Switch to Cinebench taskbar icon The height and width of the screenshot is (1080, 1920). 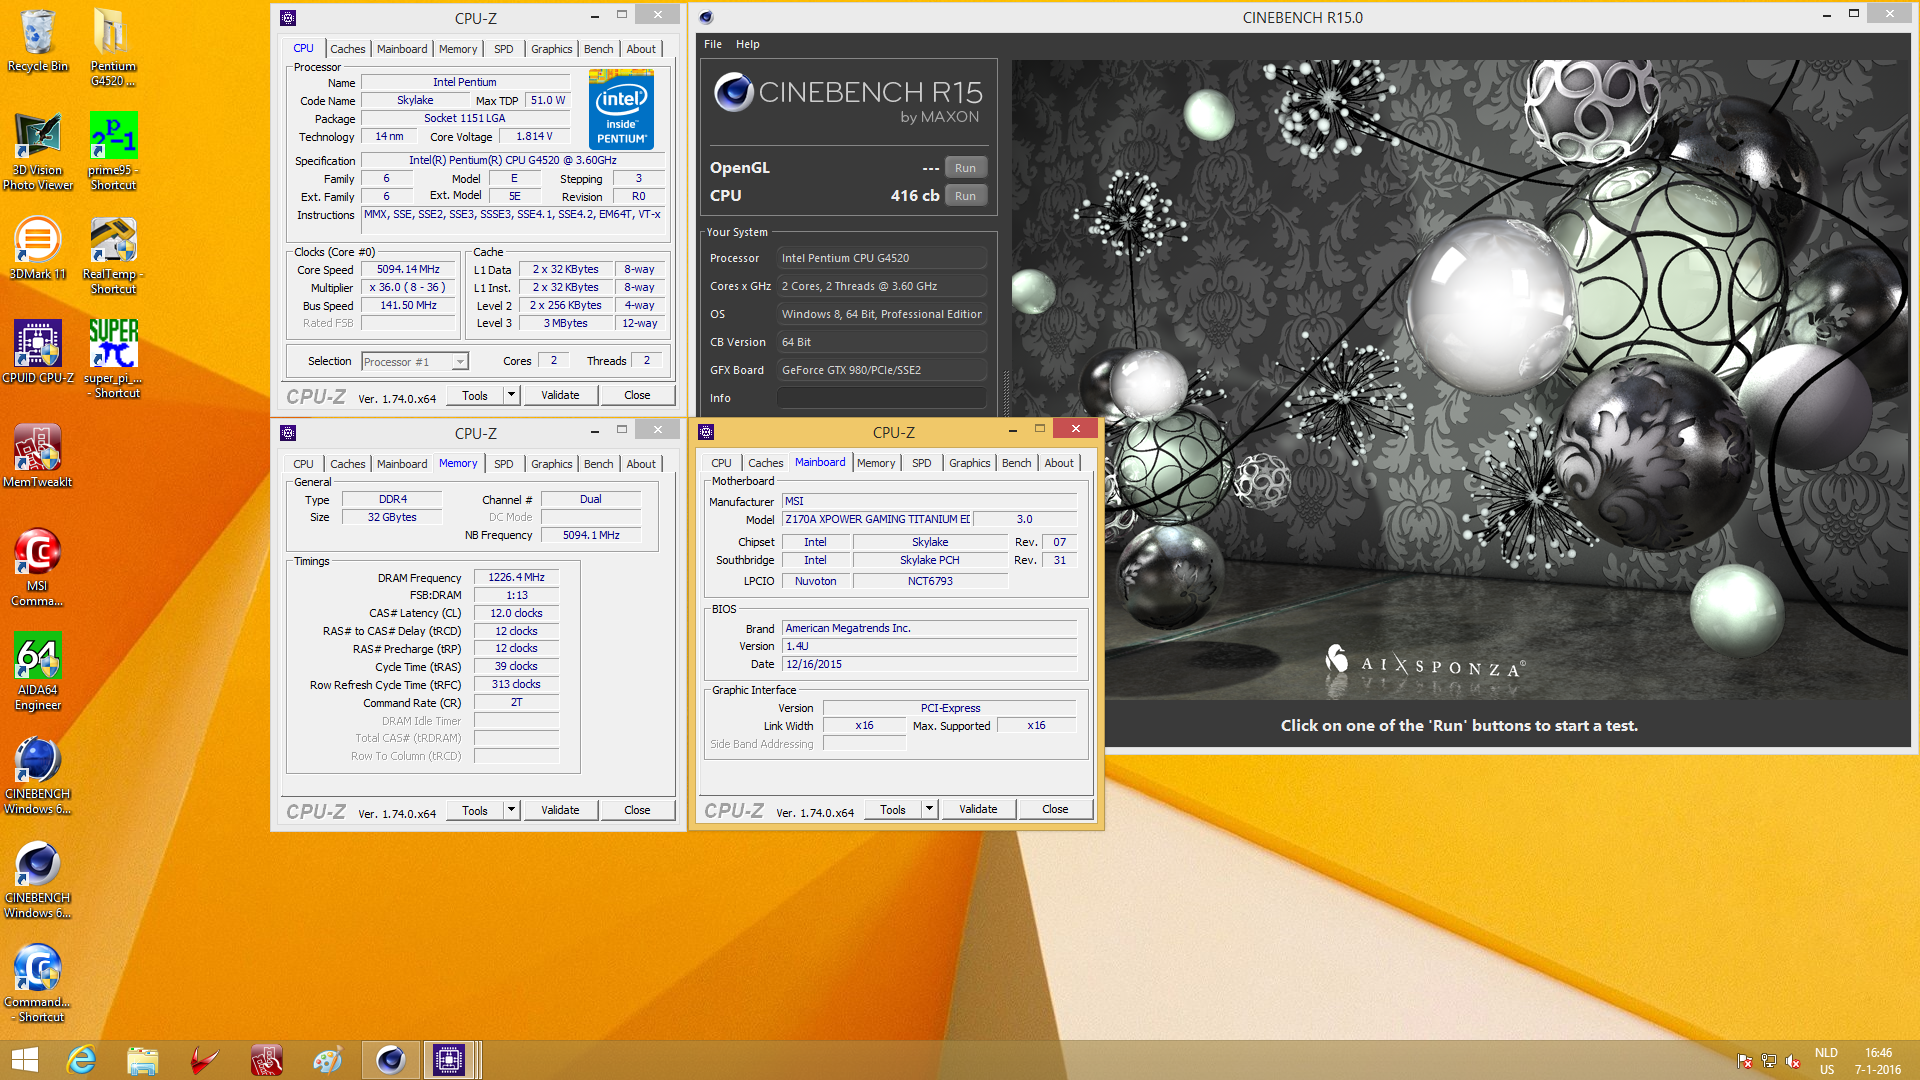pyautogui.click(x=390, y=1060)
